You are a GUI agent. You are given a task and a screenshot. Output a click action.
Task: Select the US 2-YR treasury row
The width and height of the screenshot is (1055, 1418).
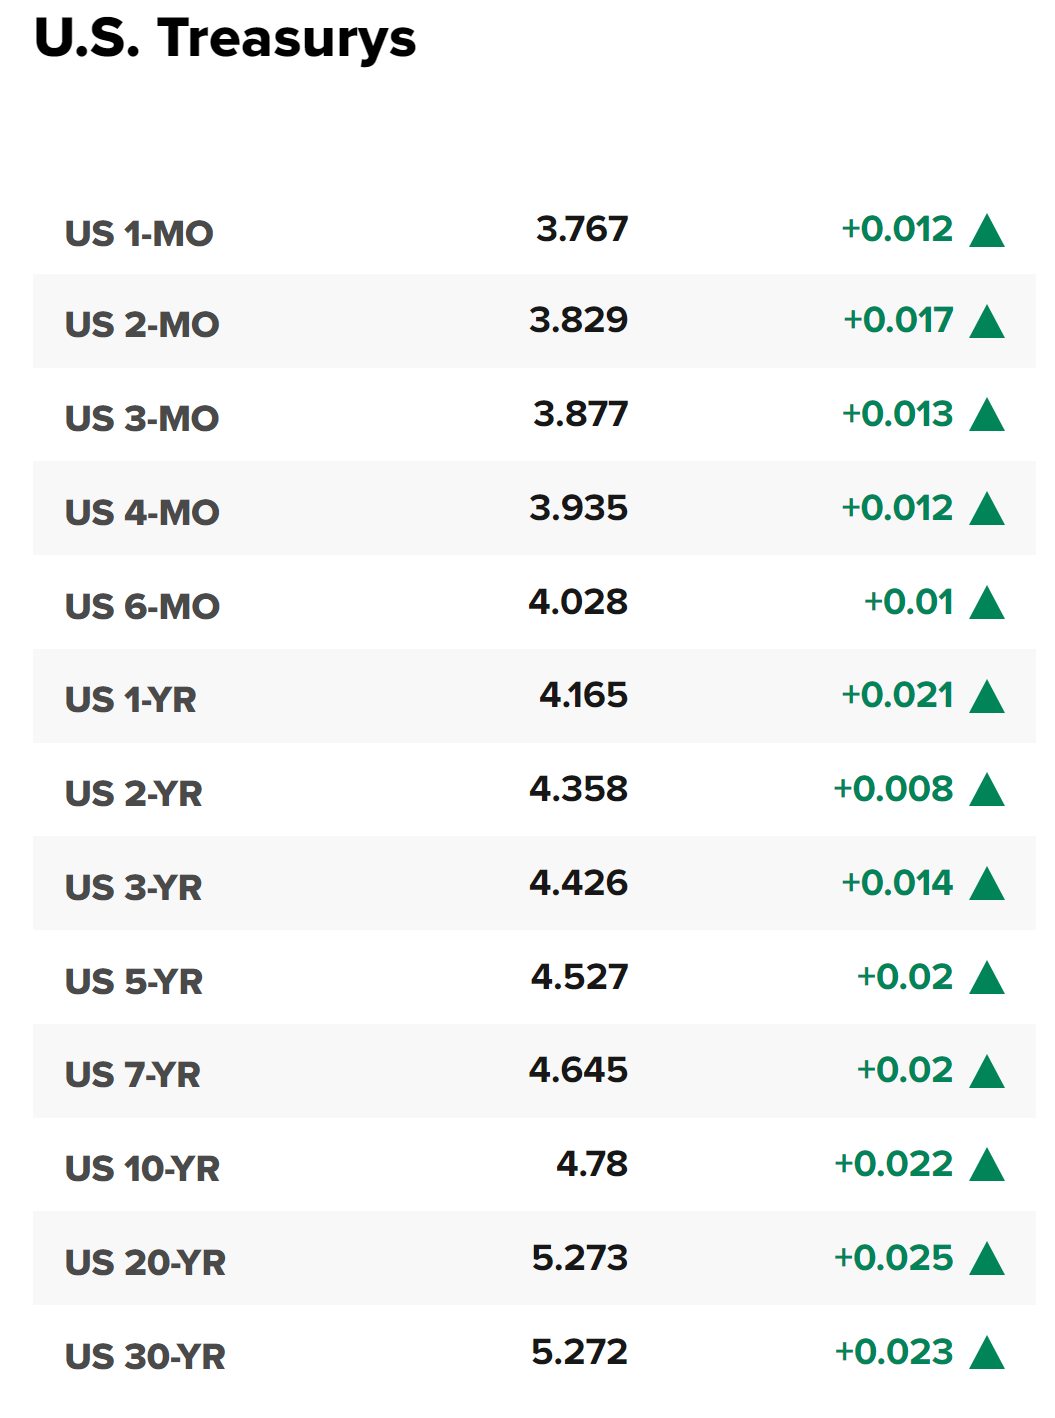pos(534,790)
